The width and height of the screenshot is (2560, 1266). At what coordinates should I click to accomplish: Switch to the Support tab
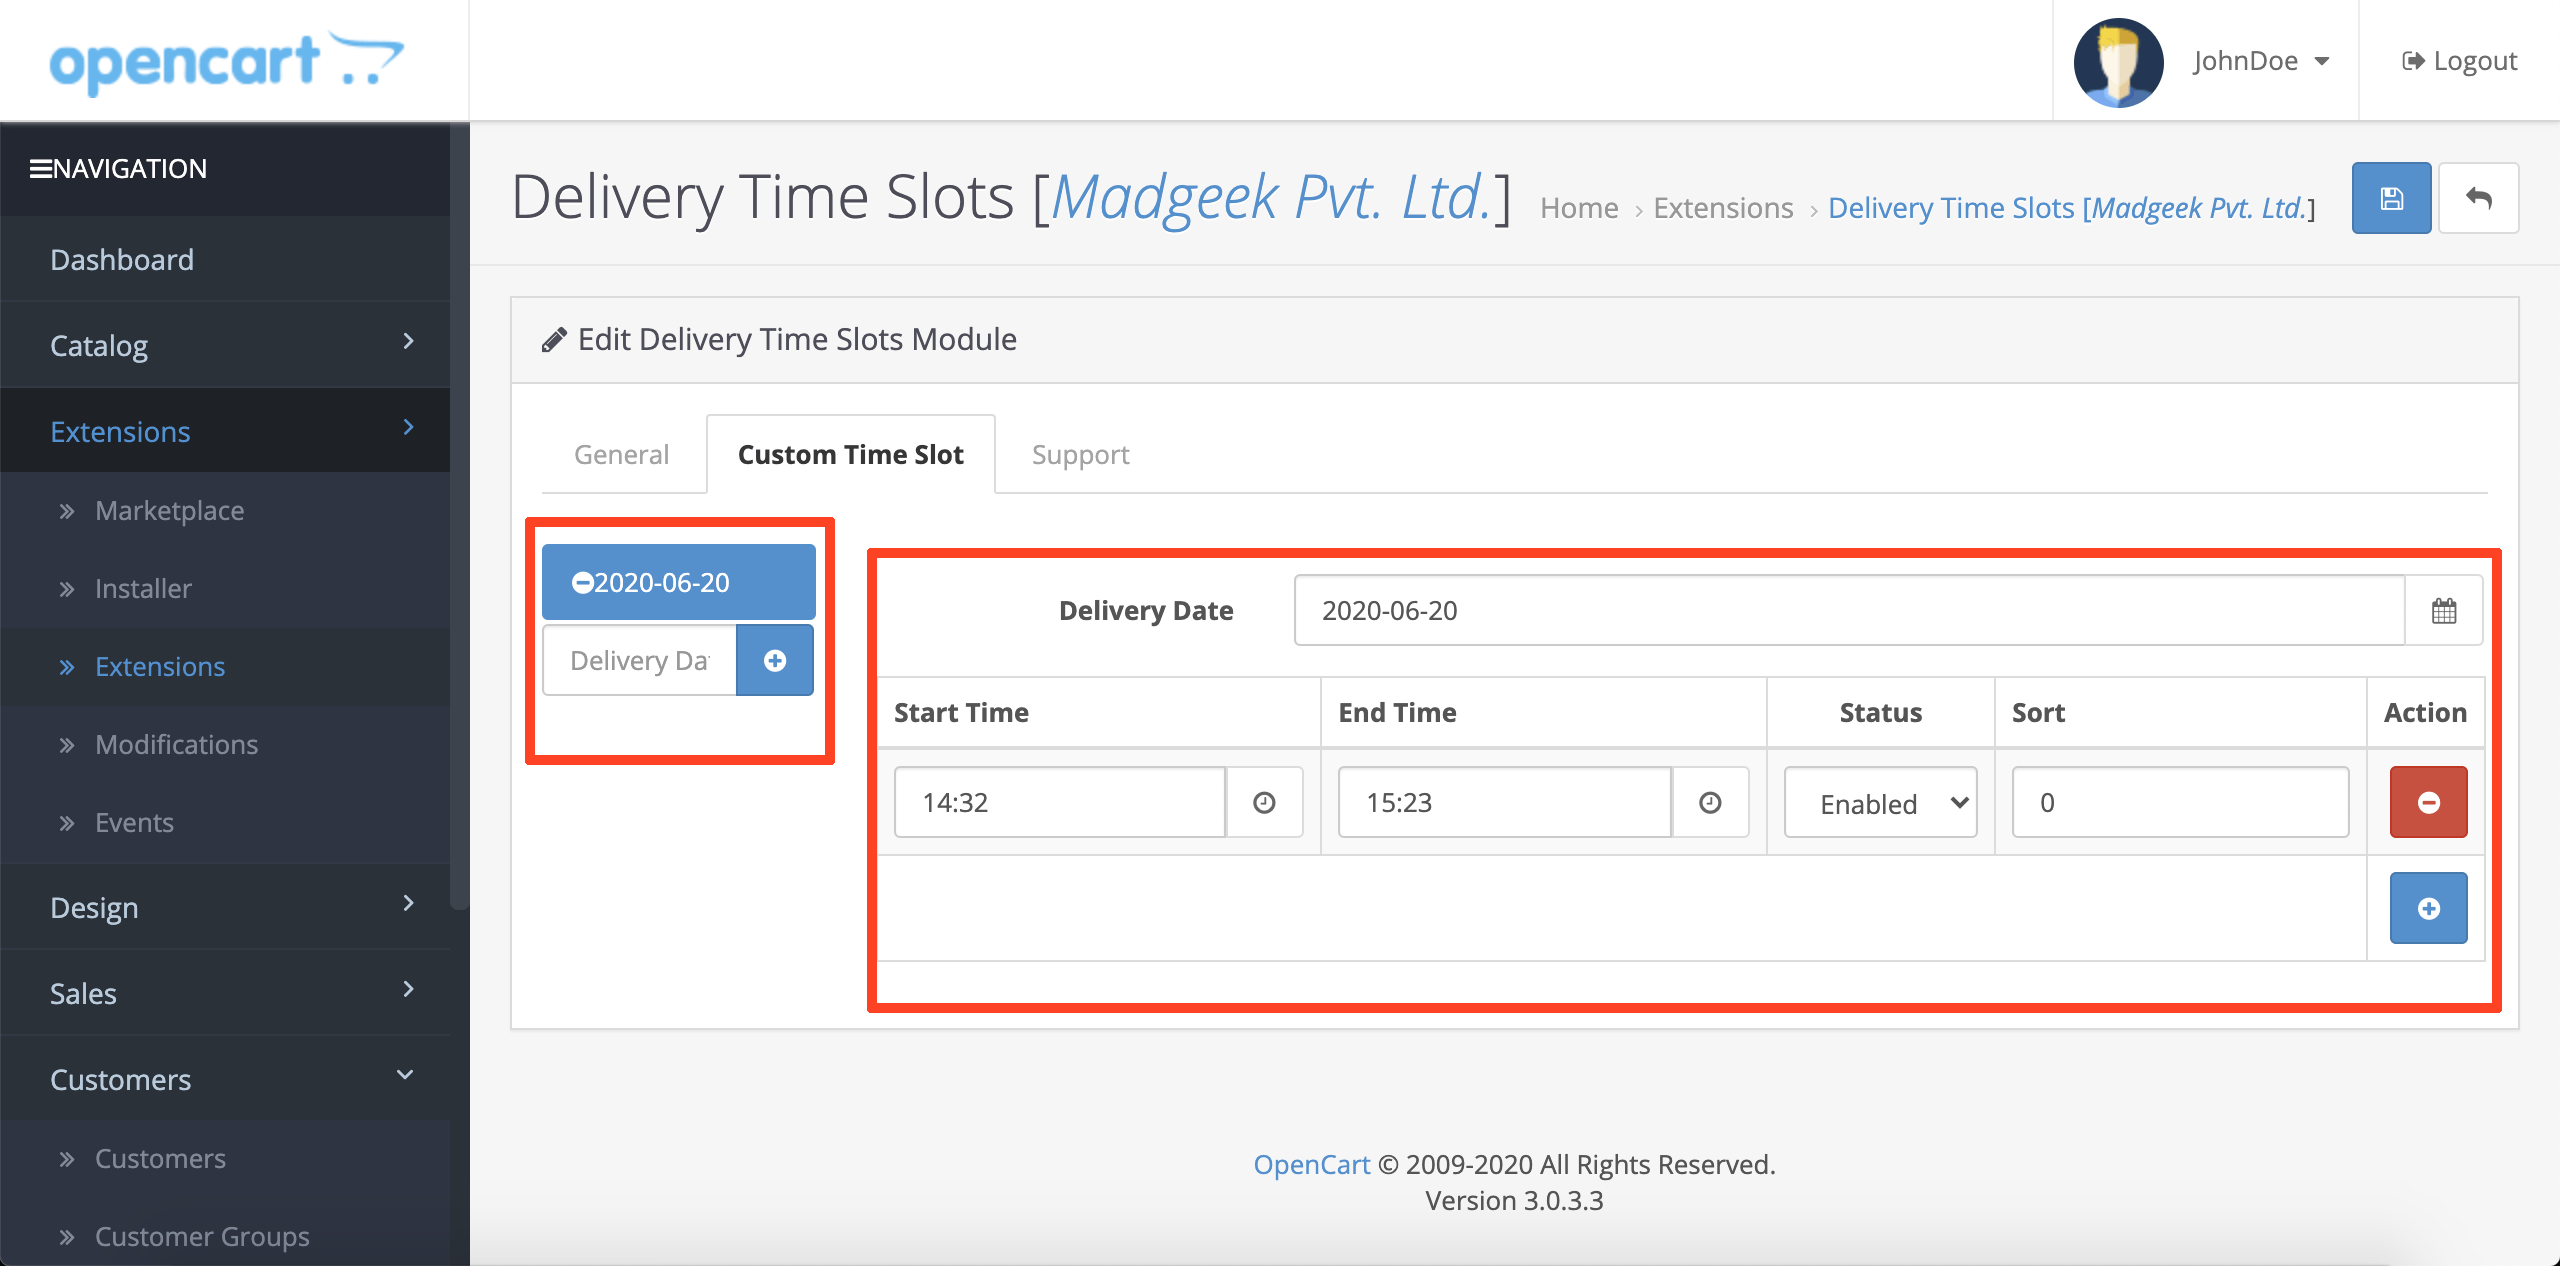(1080, 454)
